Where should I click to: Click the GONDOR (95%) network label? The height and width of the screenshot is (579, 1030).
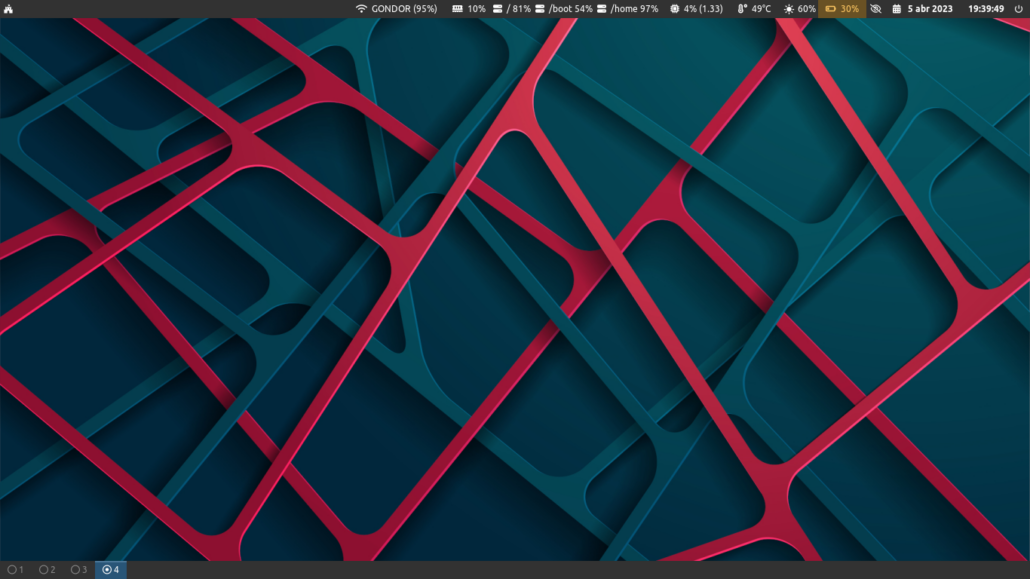click(x=404, y=9)
